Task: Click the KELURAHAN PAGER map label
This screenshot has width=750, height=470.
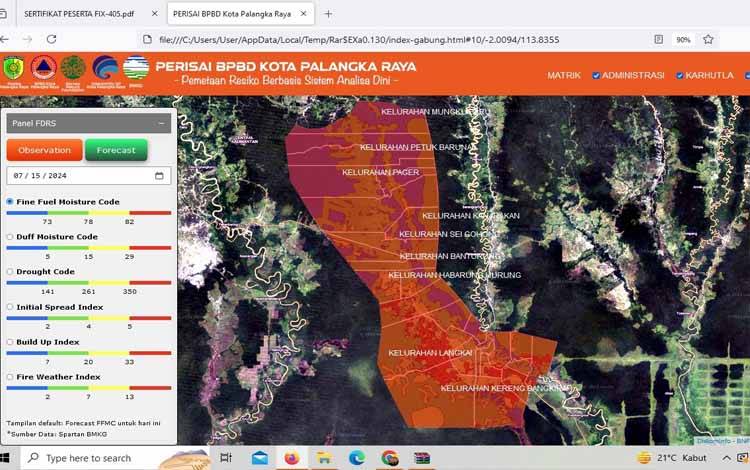Action: tap(381, 172)
